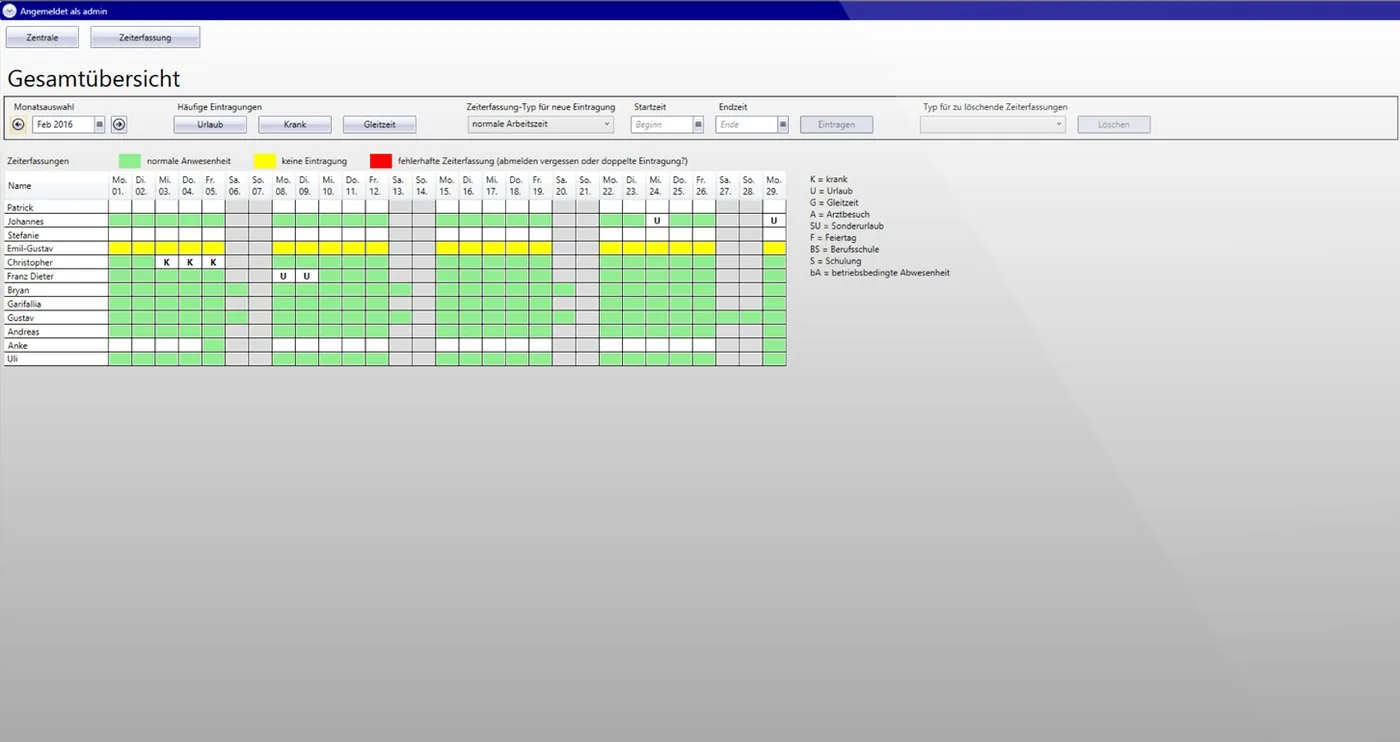Select Franz Dieter's 'U' cell on Mo. 08.

[284, 276]
